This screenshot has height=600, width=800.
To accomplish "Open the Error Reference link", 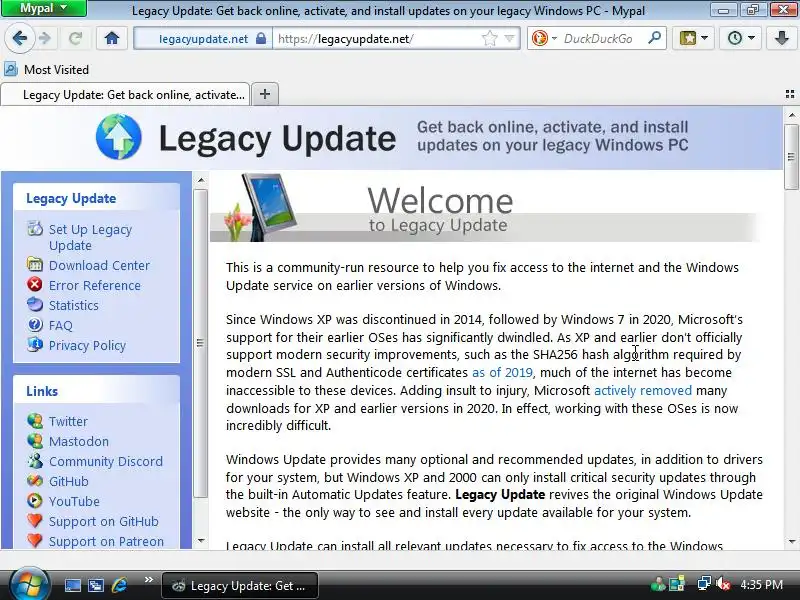I will (94, 285).
